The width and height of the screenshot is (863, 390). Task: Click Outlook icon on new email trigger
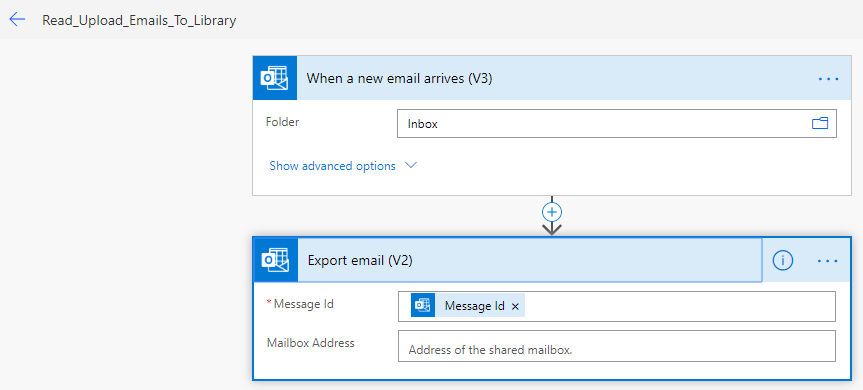(275, 78)
